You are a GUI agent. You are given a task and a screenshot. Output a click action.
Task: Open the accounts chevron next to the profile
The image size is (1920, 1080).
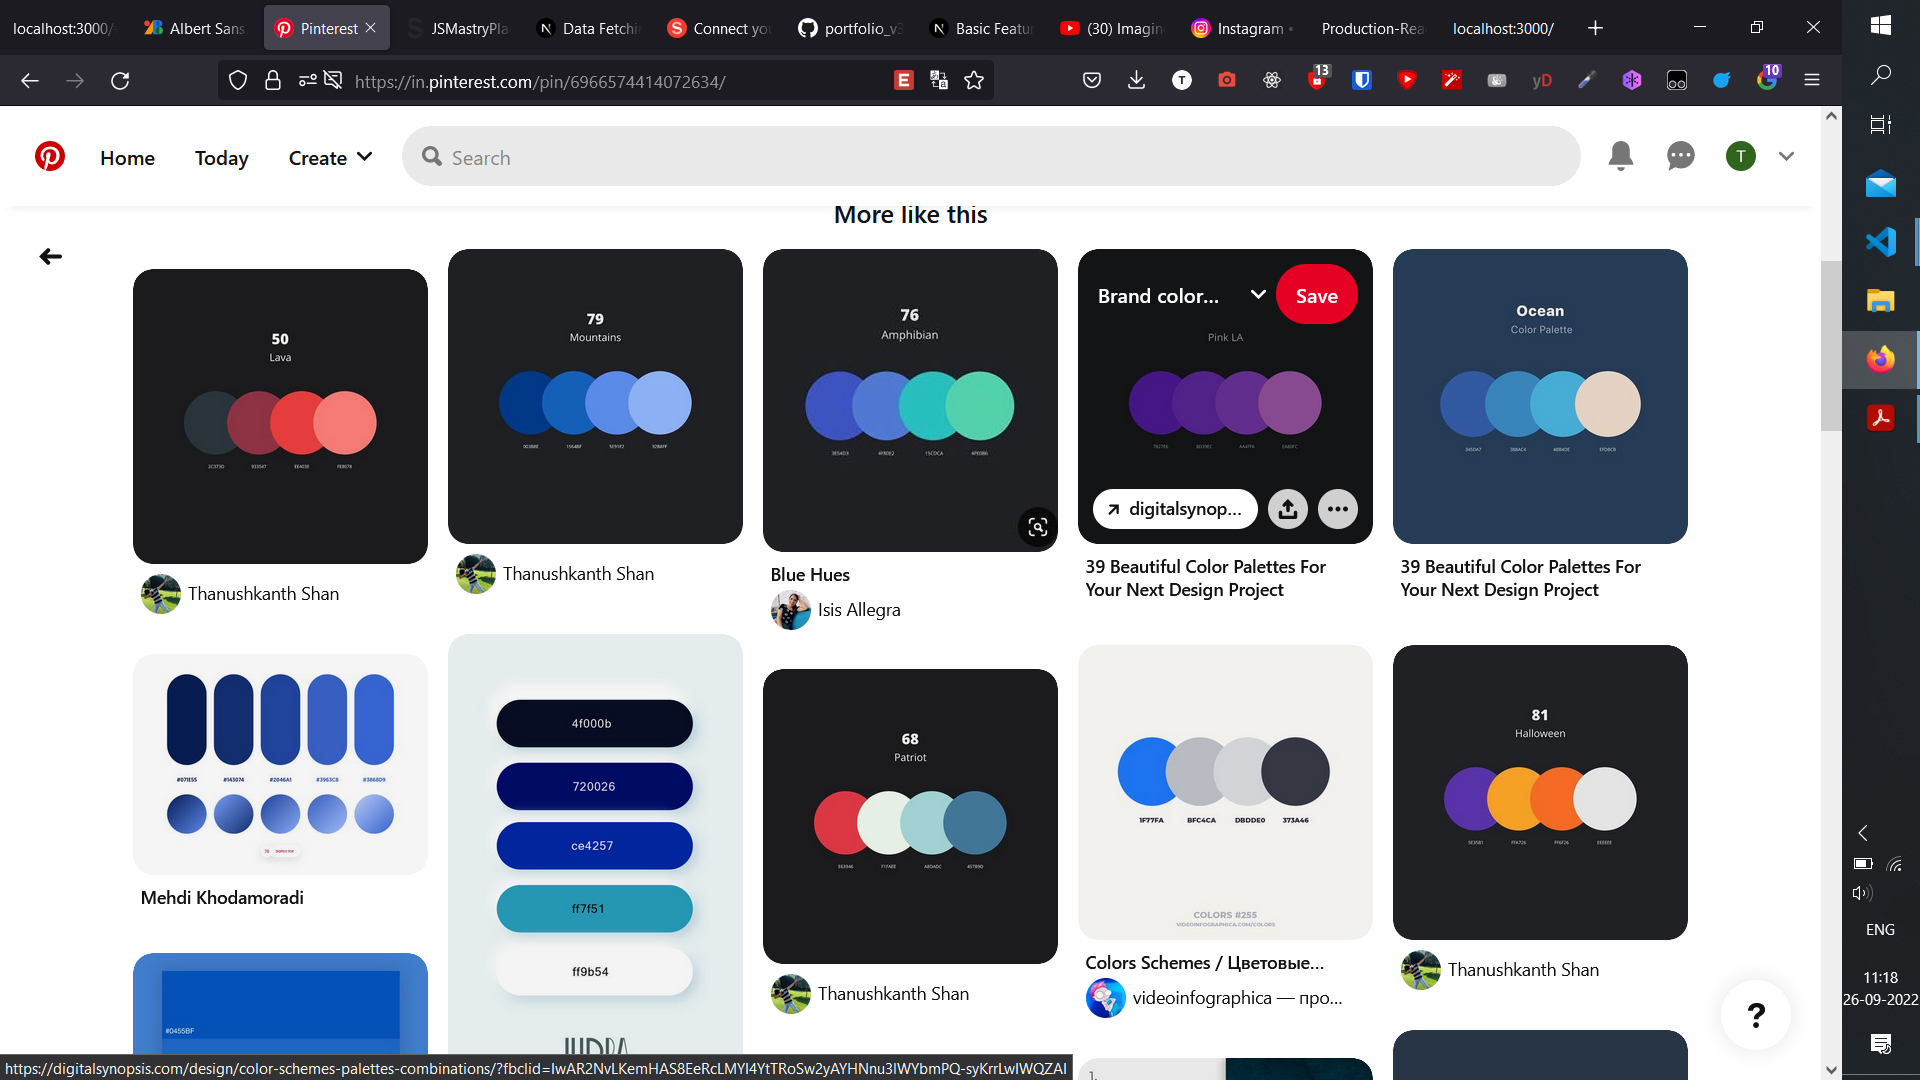(1786, 156)
